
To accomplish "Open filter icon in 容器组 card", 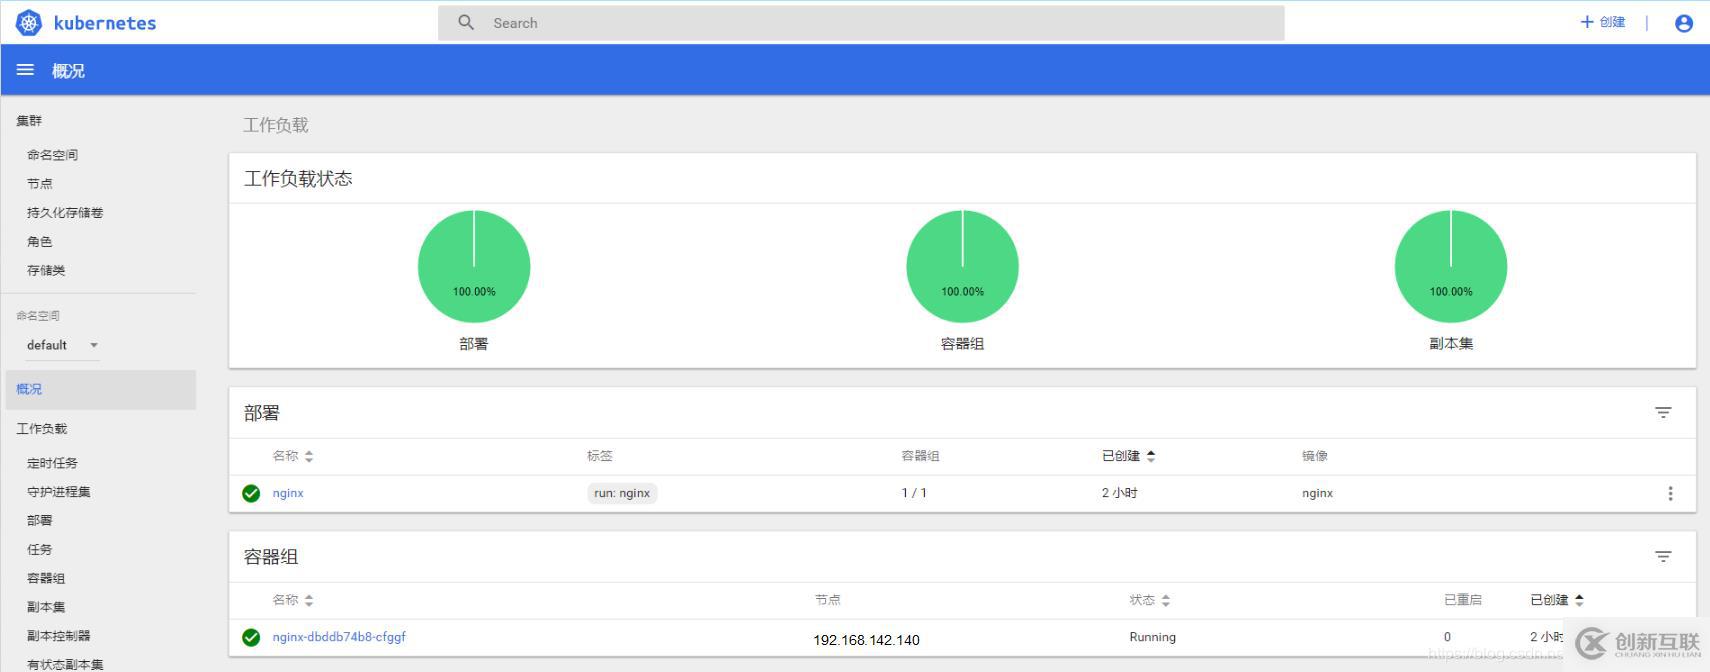I will click(x=1663, y=556).
